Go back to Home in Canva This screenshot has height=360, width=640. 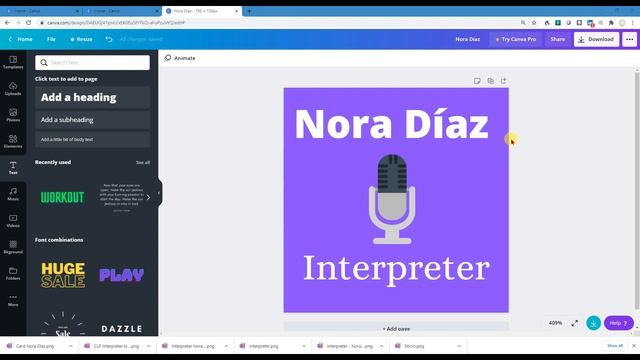click(x=20, y=39)
